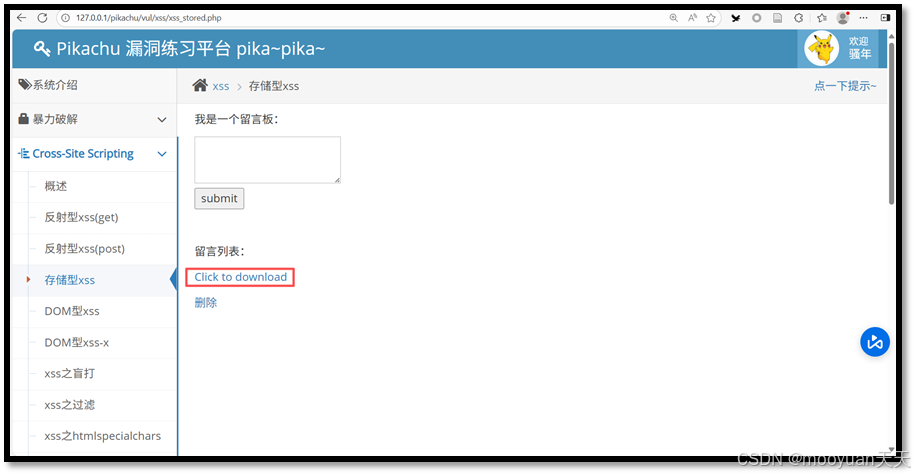
Task: Click the page vertical scrollbar thumb
Action: (x=891, y=123)
